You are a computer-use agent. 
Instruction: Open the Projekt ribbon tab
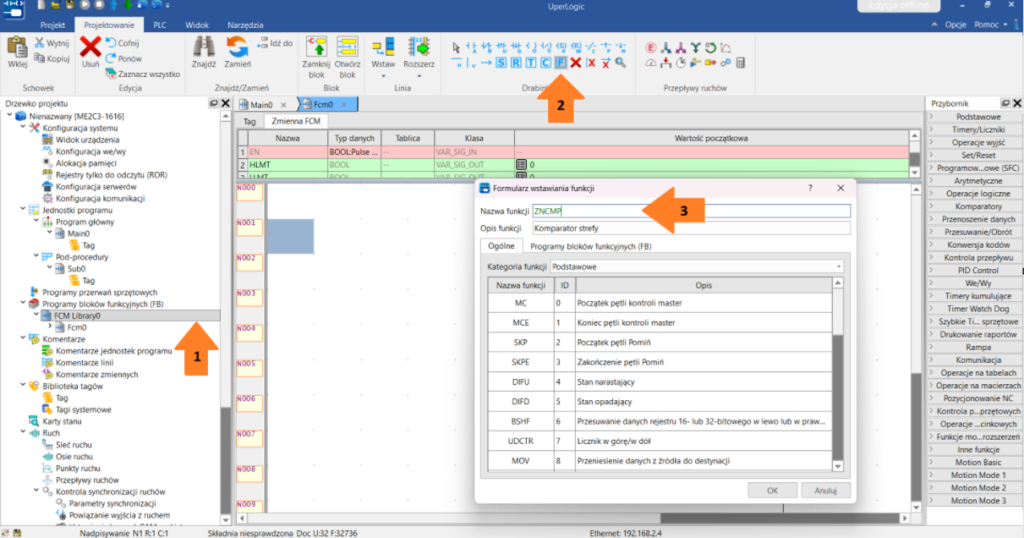[x=52, y=25]
